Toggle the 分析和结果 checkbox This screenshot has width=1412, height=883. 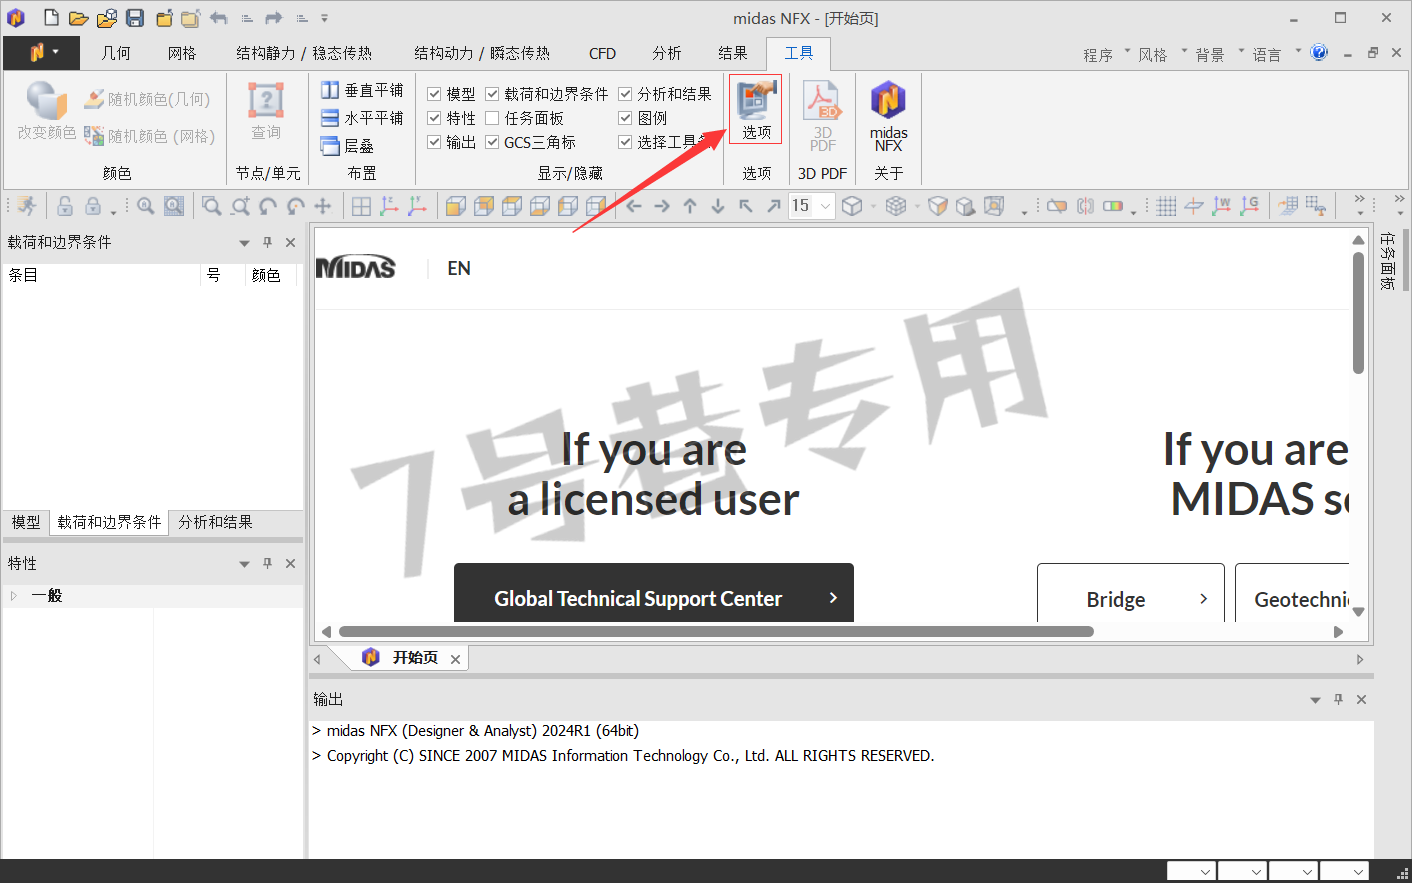tap(625, 94)
